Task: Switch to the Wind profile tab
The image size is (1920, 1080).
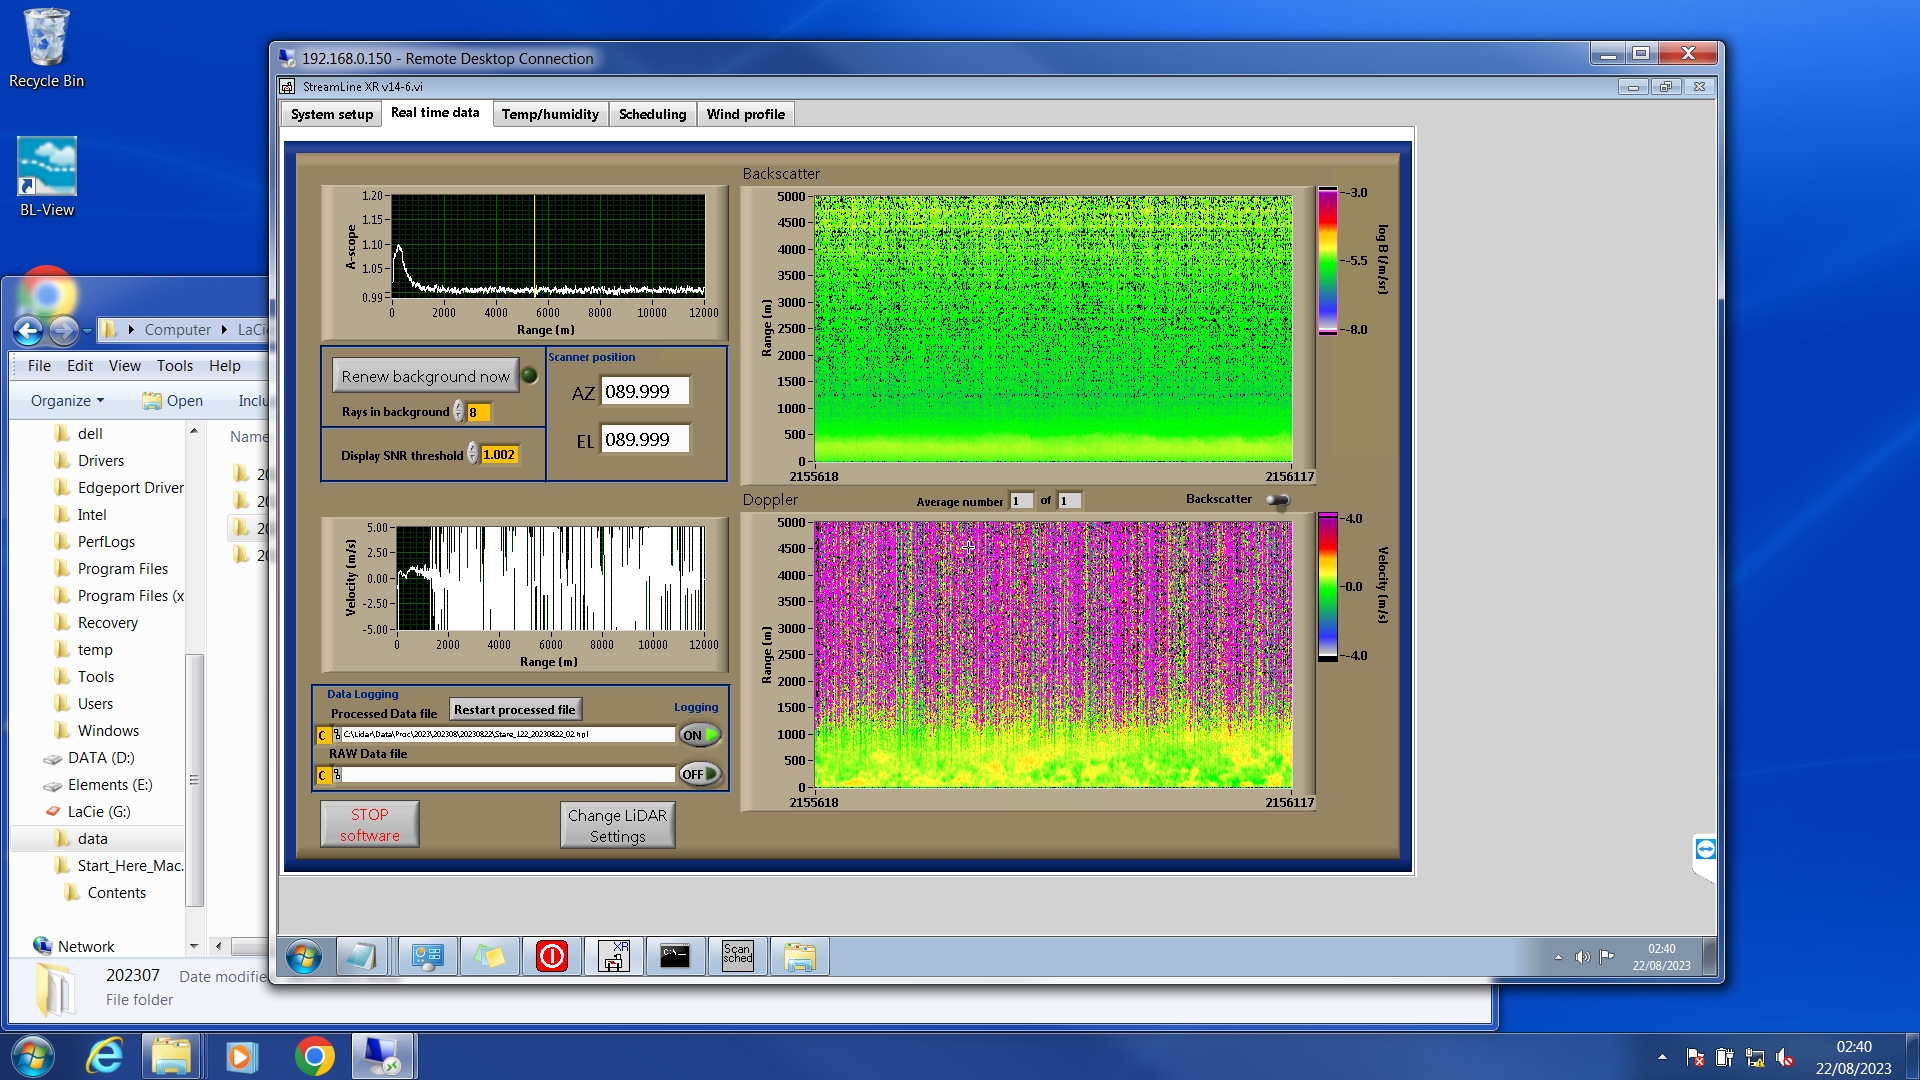Action: point(745,114)
